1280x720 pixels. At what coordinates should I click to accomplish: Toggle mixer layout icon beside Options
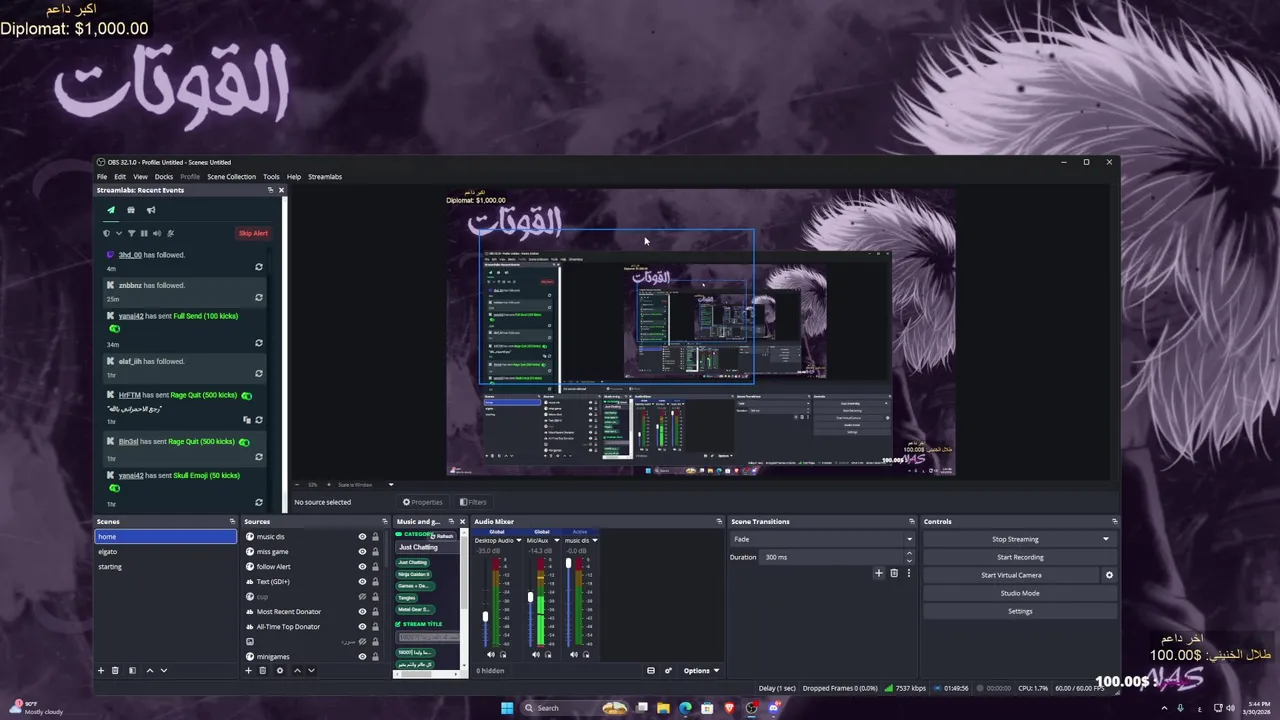click(651, 670)
